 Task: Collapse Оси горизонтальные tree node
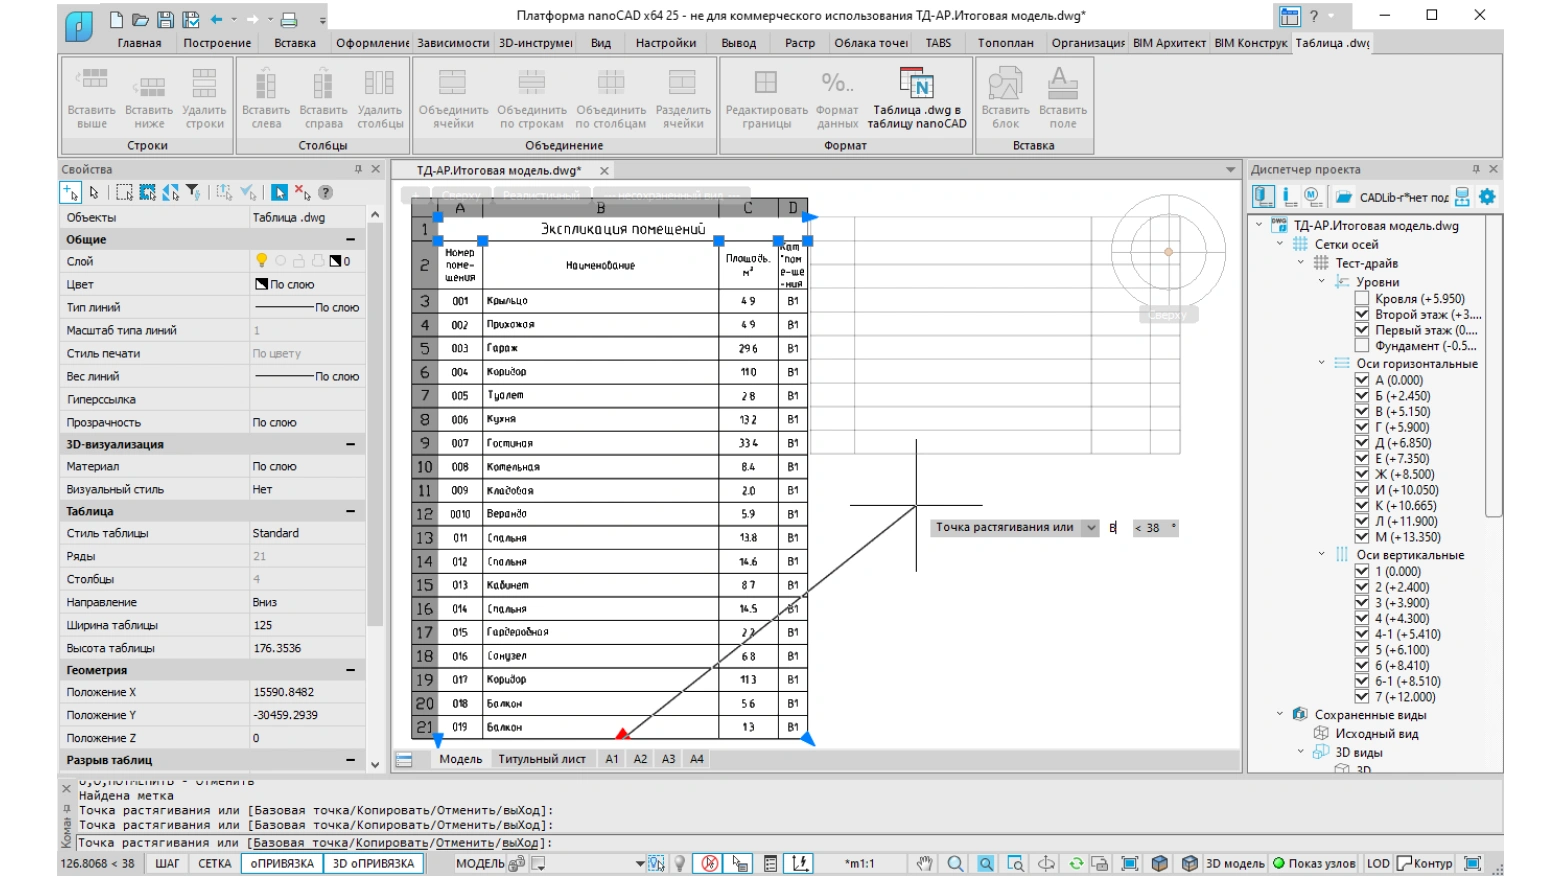[x=1321, y=363]
